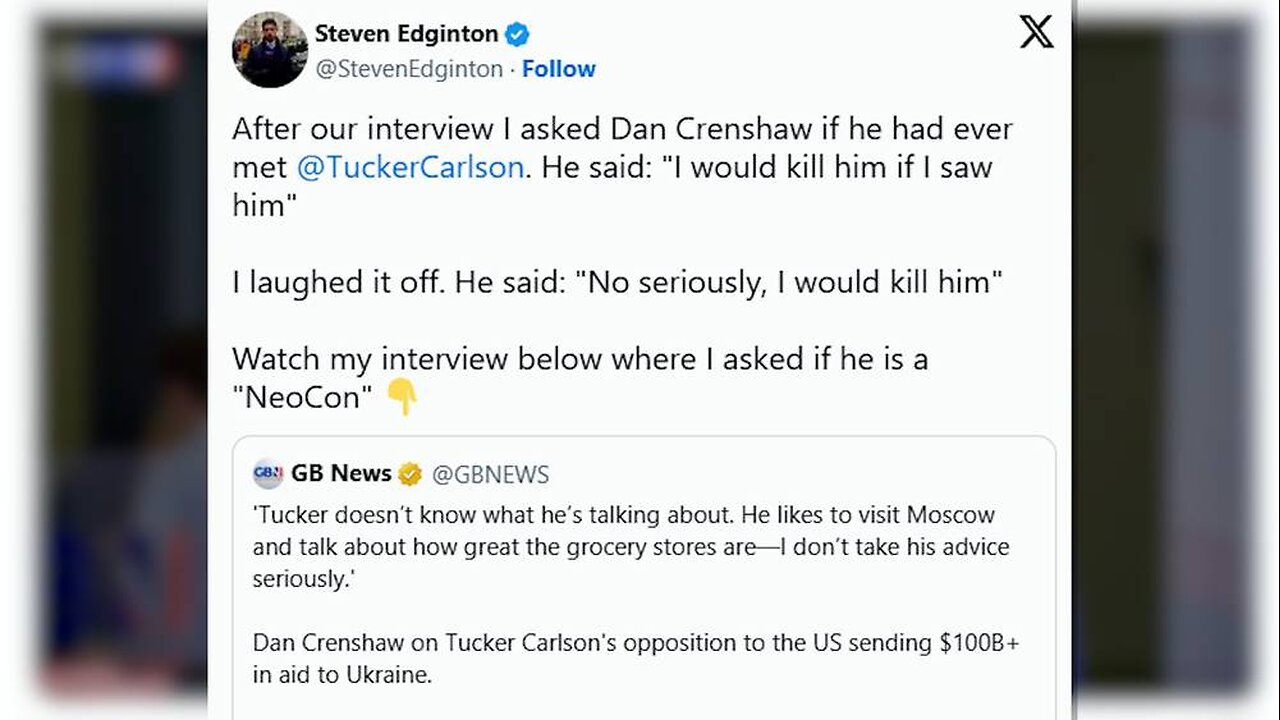The width and height of the screenshot is (1280, 720).
Task: Click the gold verified badge beside GB News
Action: [410, 474]
